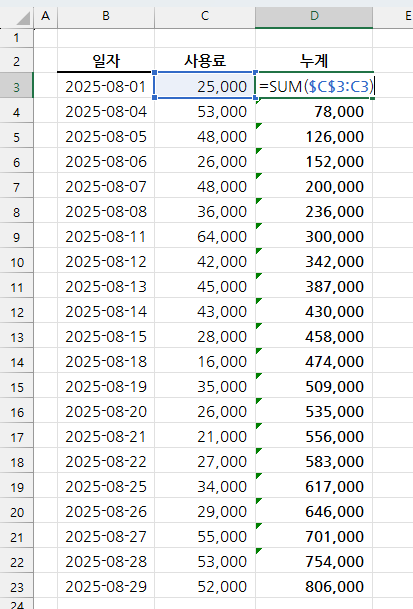Click cumulative total cell 535,000
413x609 pixels.
click(x=314, y=411)
